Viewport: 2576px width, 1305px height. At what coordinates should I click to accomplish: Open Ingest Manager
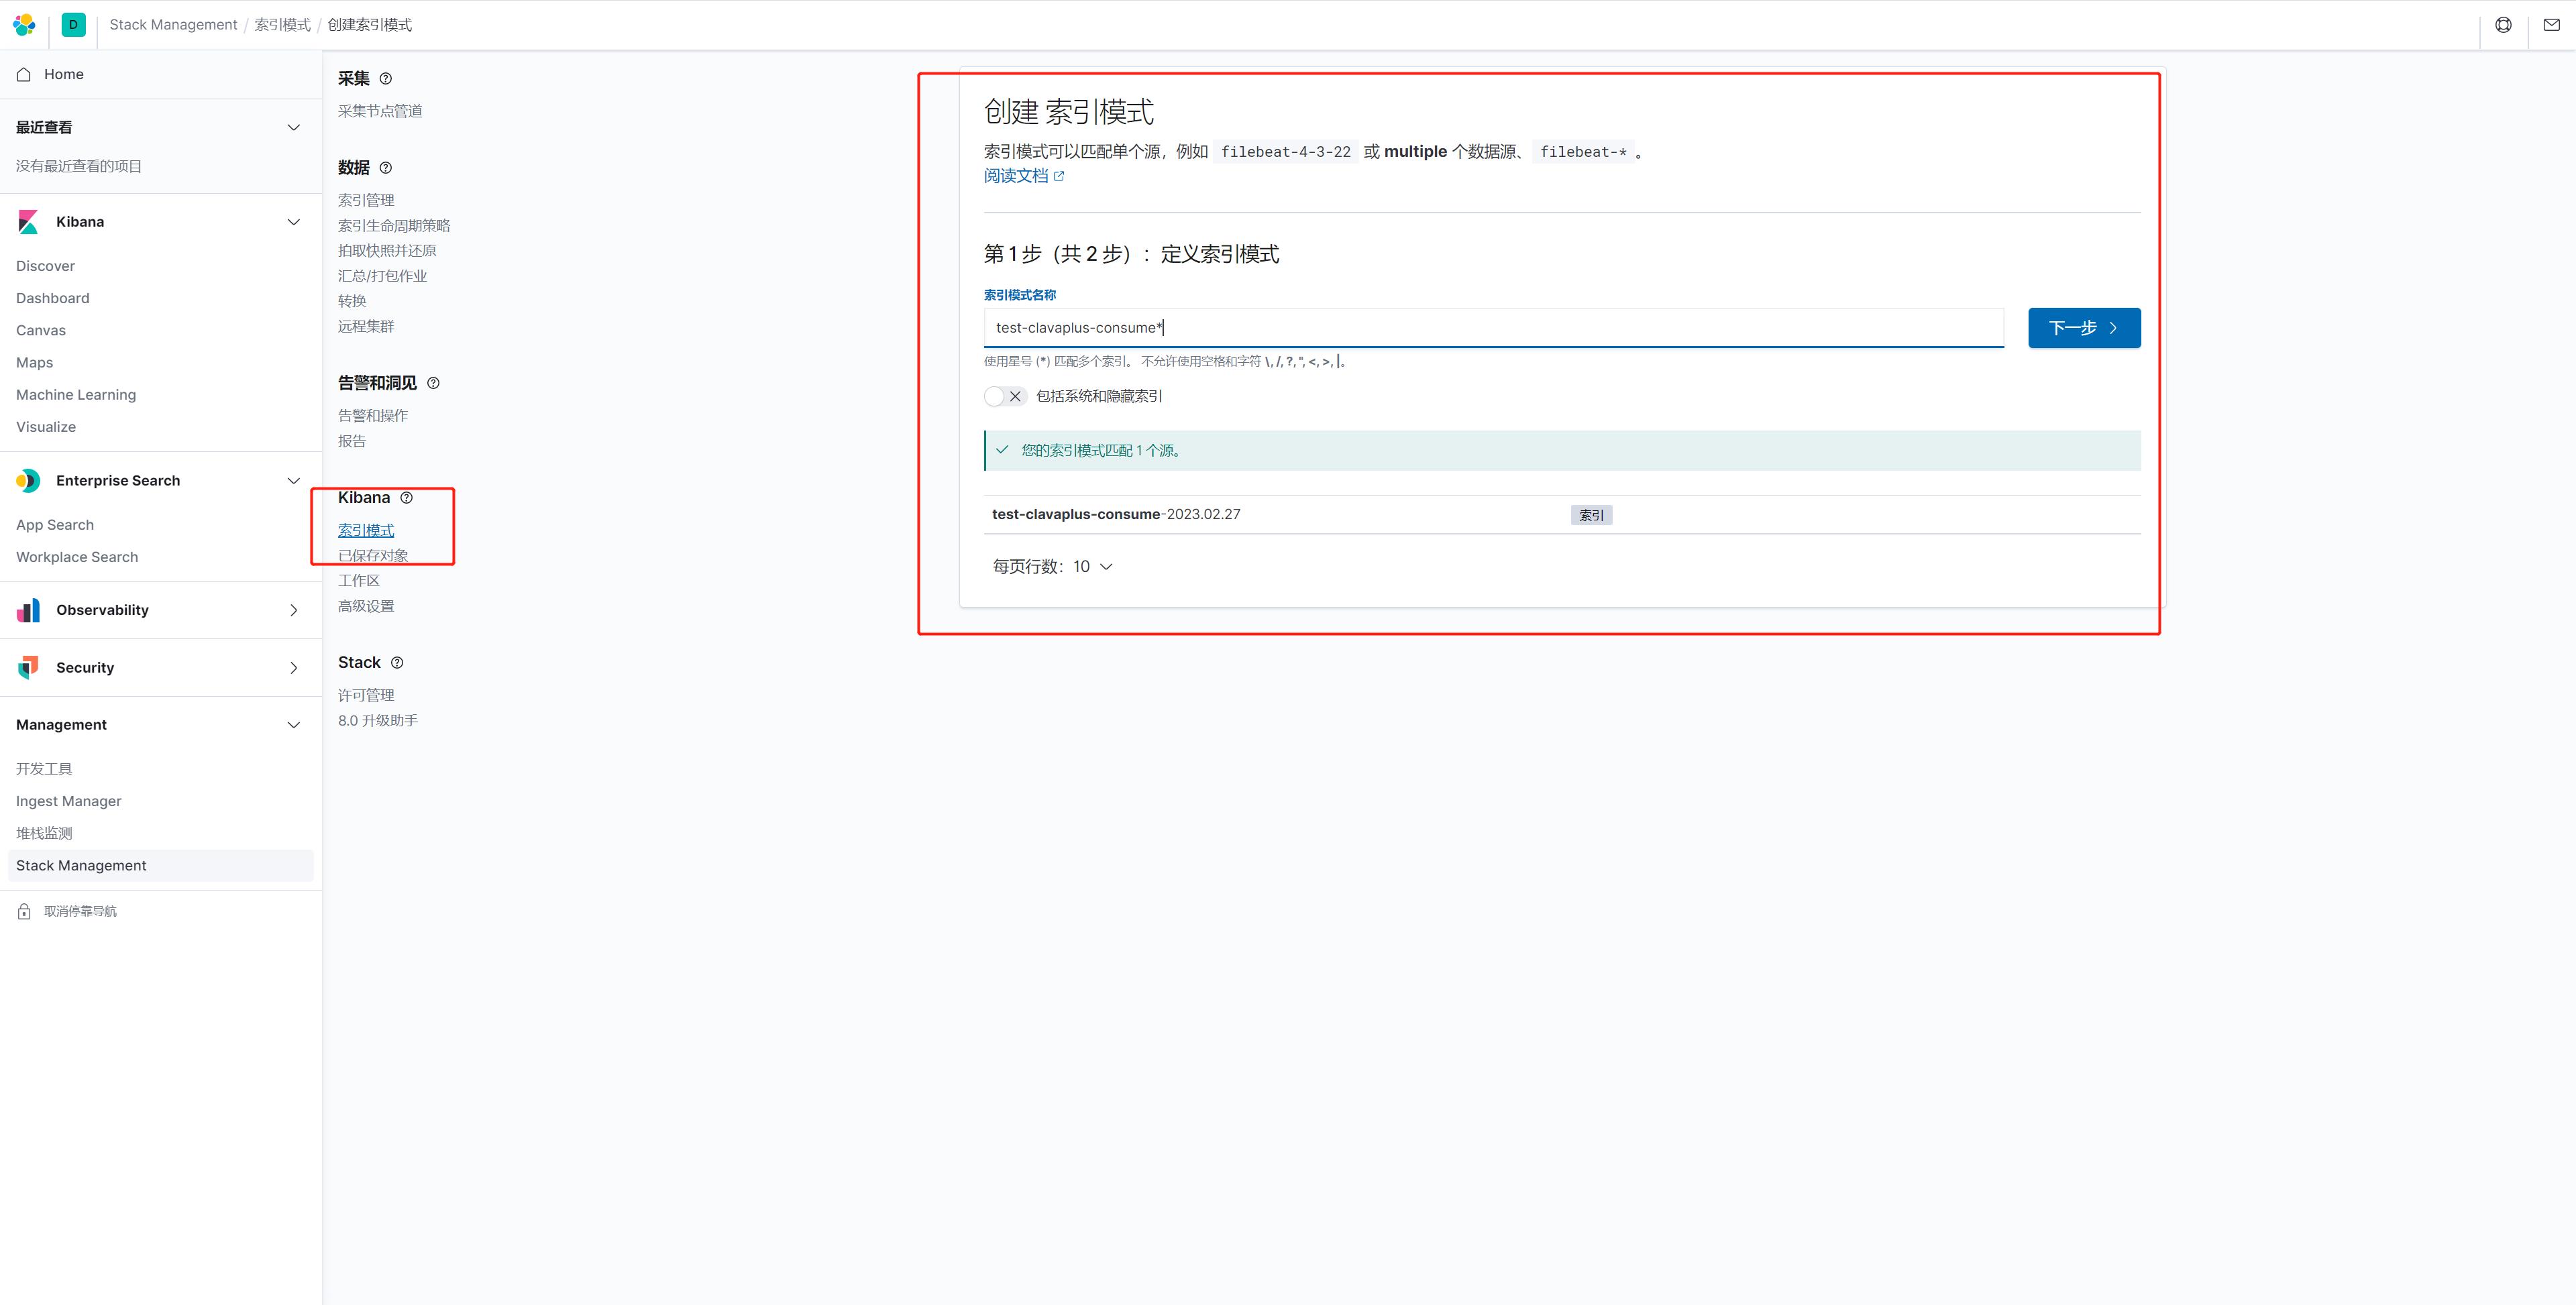tap(69, 801)
